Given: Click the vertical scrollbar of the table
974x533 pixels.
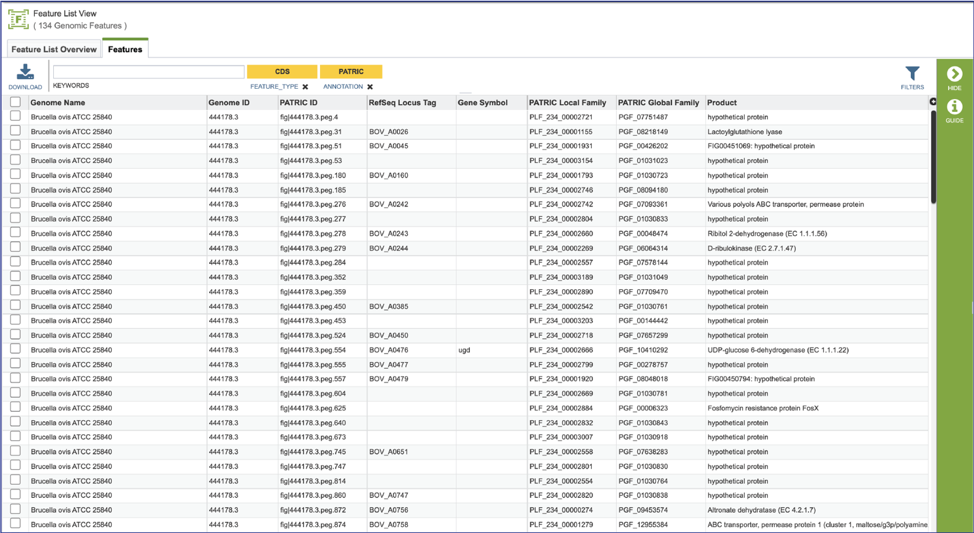Looking at the screenshot, I should point(933,157).
